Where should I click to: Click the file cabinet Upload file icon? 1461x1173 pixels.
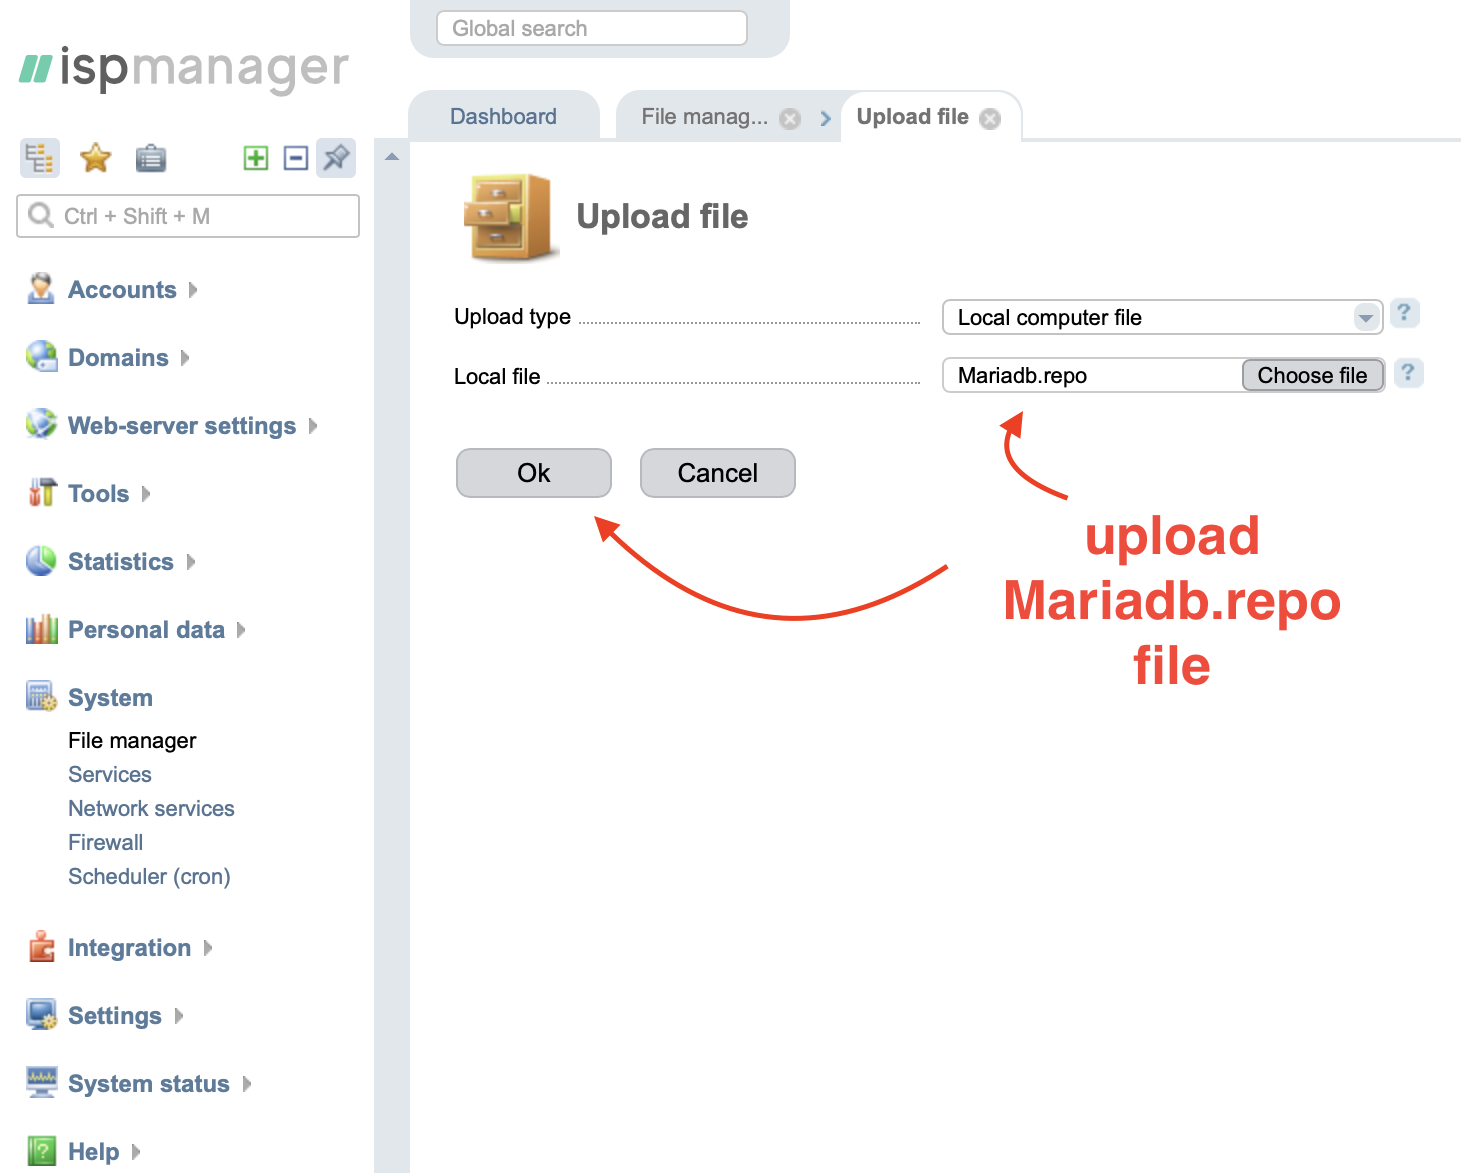click(x=509, y=217)
